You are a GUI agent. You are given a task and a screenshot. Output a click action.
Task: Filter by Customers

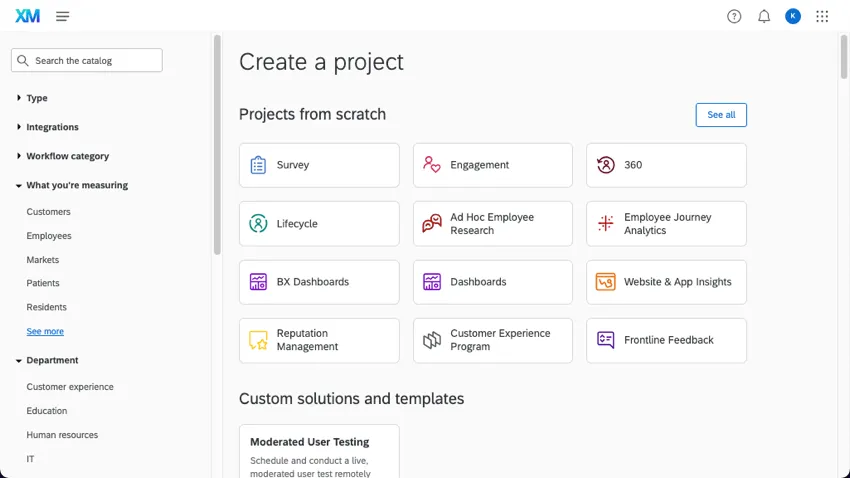pos(48,212)
